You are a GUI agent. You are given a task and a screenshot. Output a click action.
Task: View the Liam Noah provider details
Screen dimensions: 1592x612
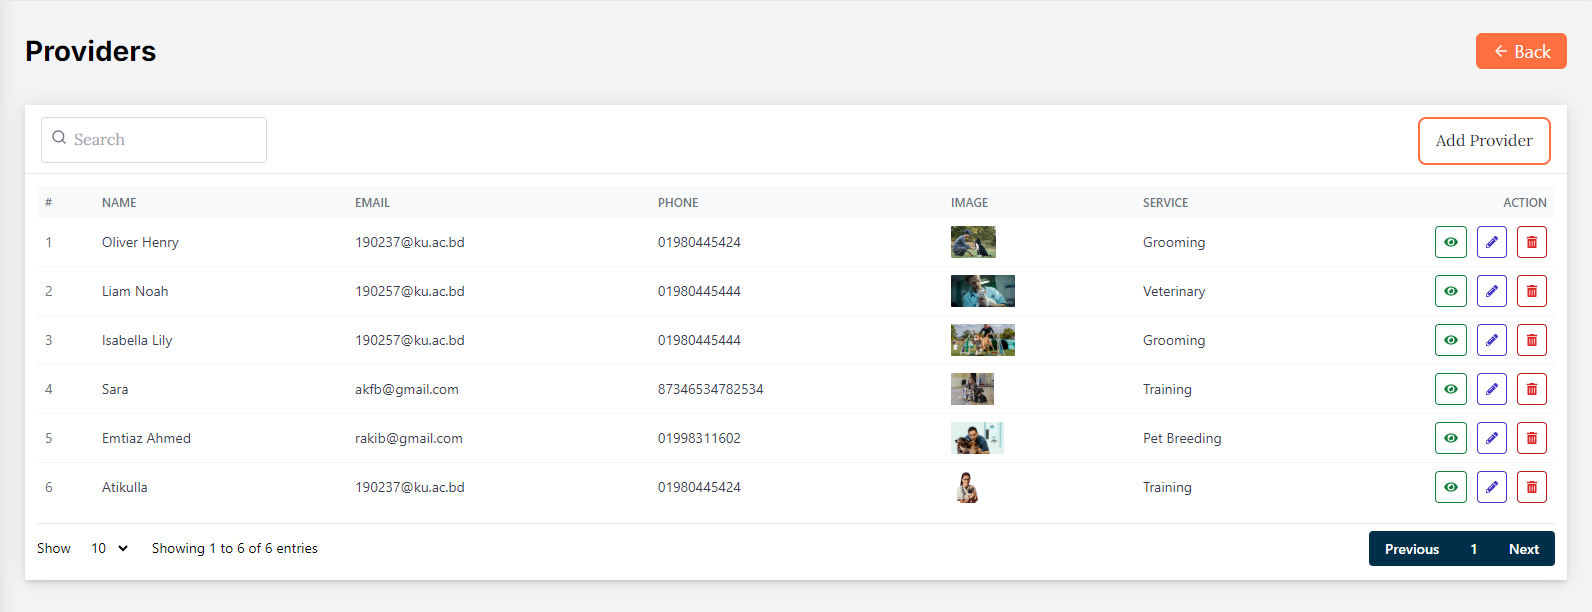click(x=1450, y=291)
